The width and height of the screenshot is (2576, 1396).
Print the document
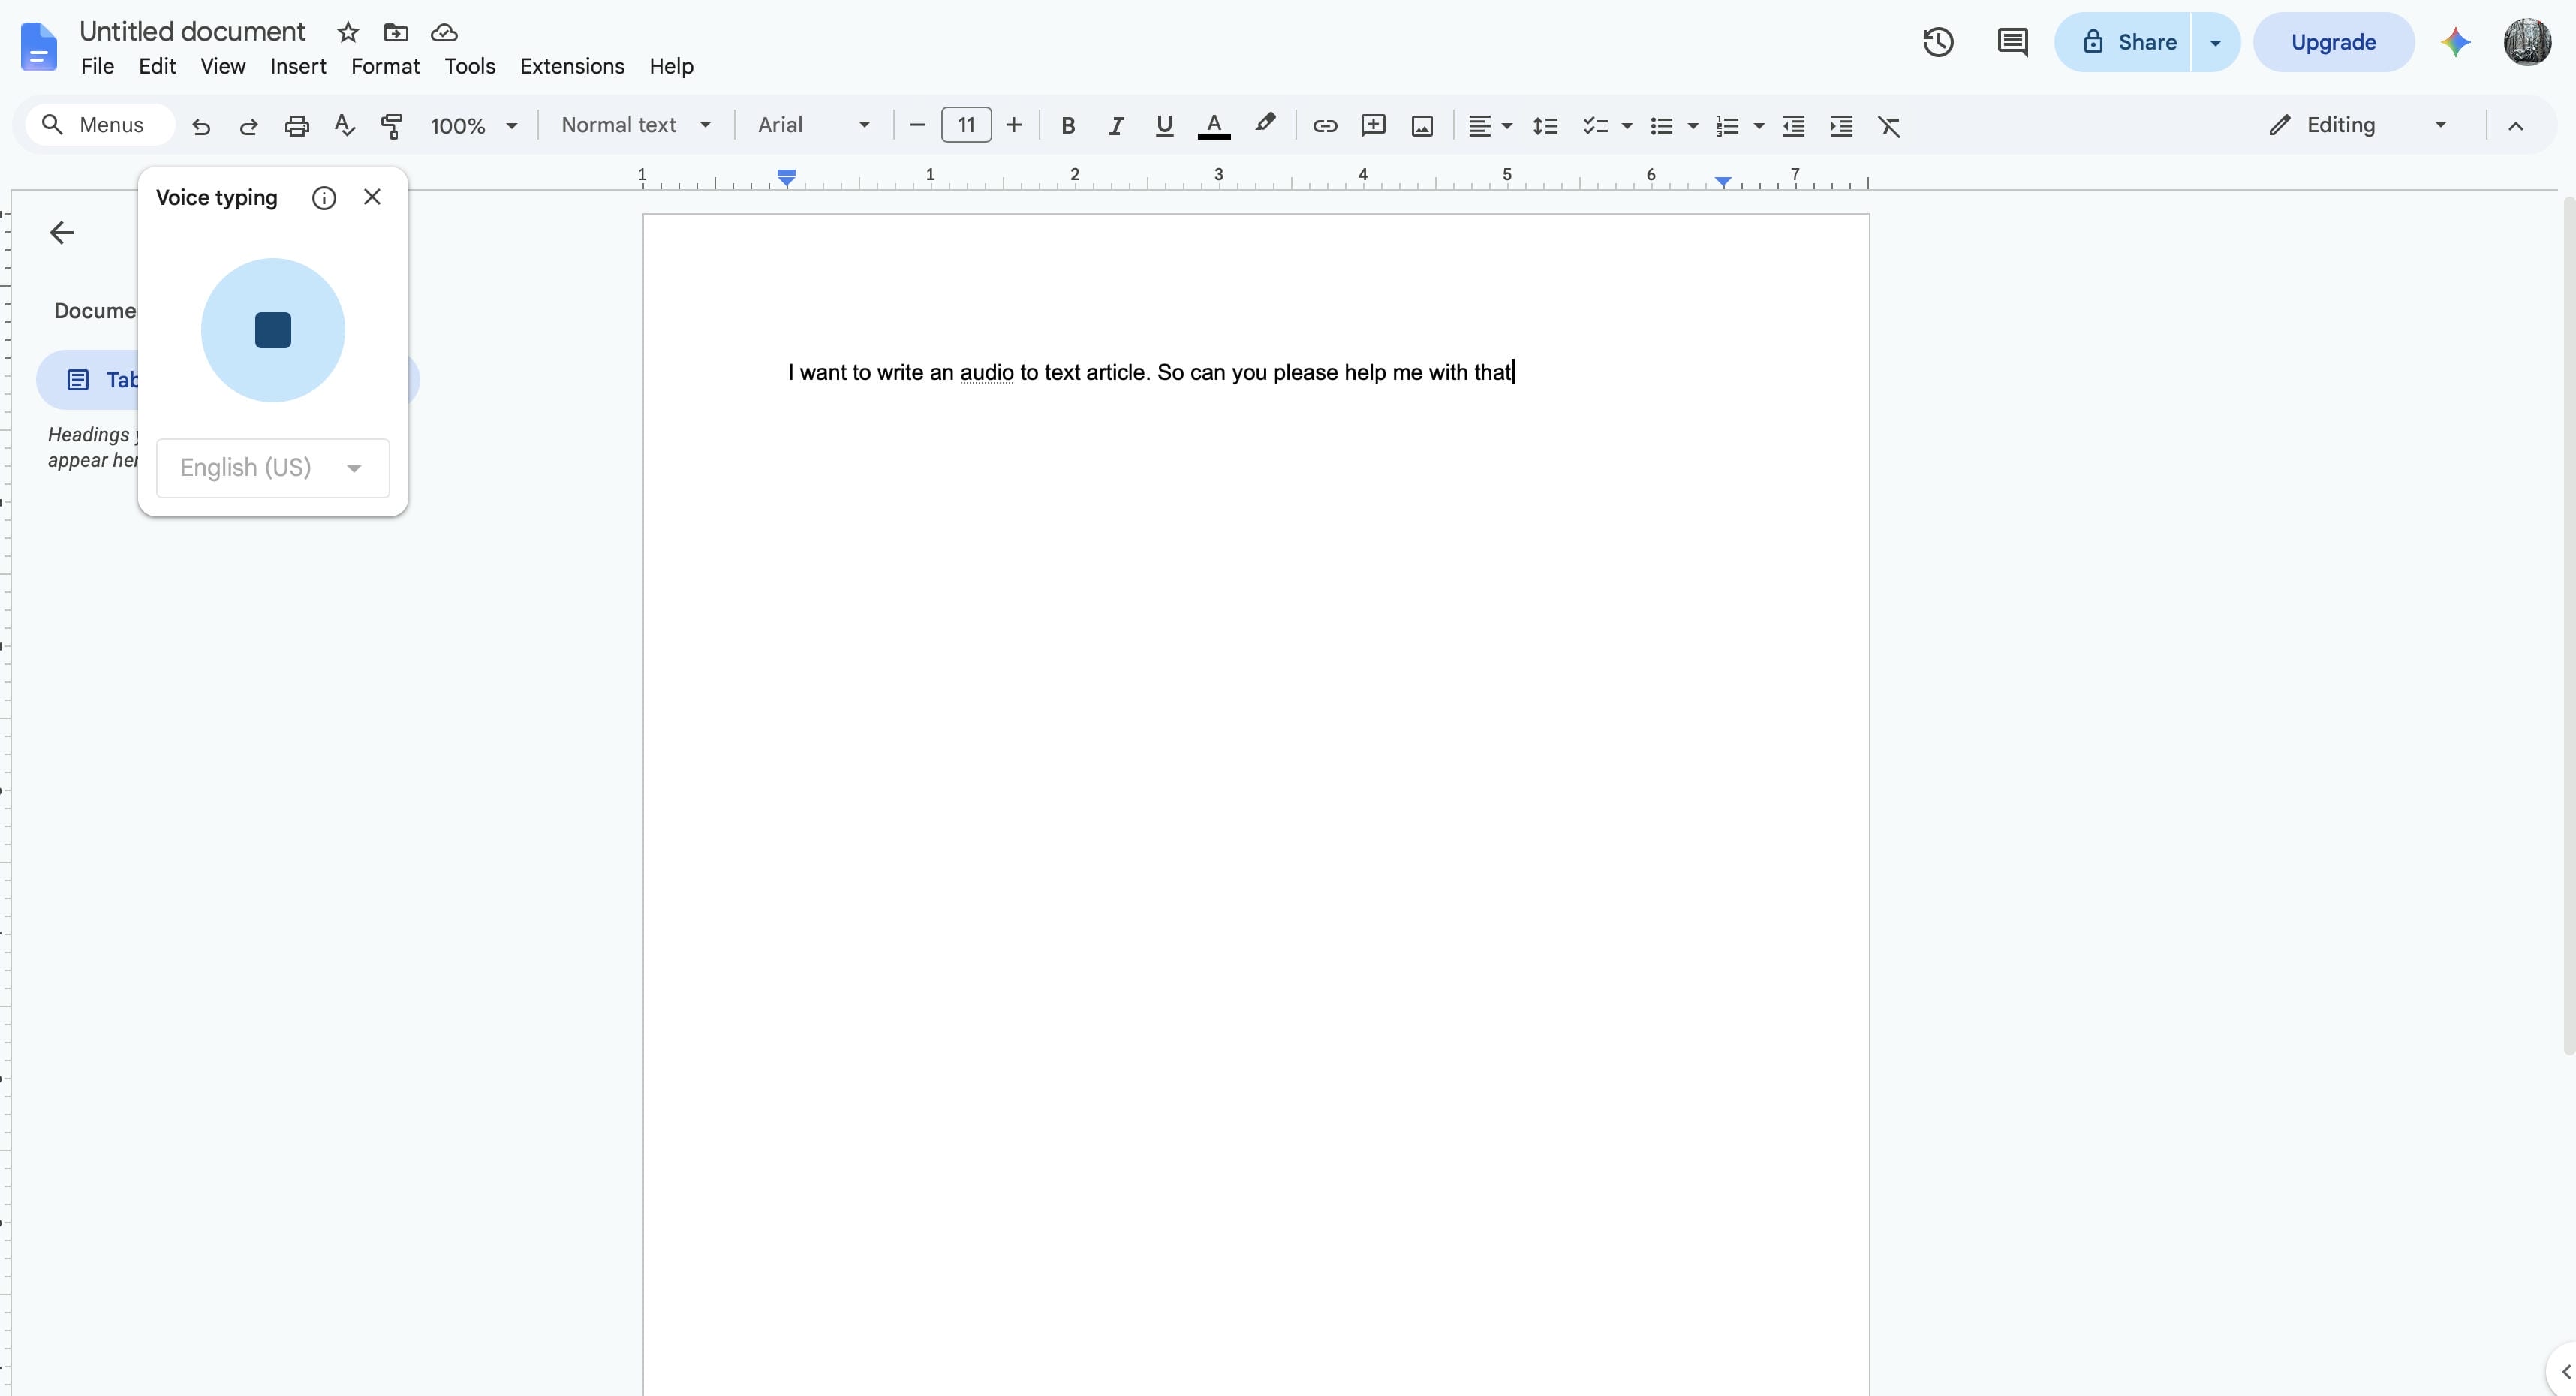click(x=297, y=126)
